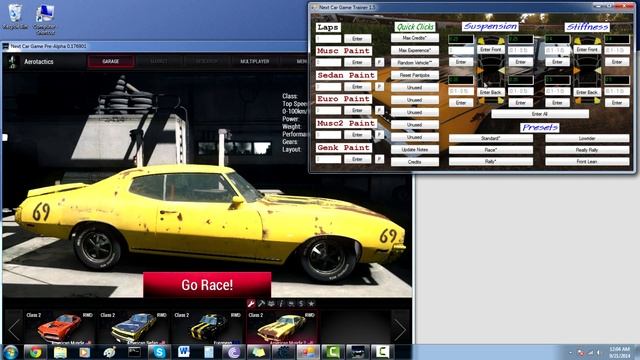Open the gear application taskbar icon

283,352
